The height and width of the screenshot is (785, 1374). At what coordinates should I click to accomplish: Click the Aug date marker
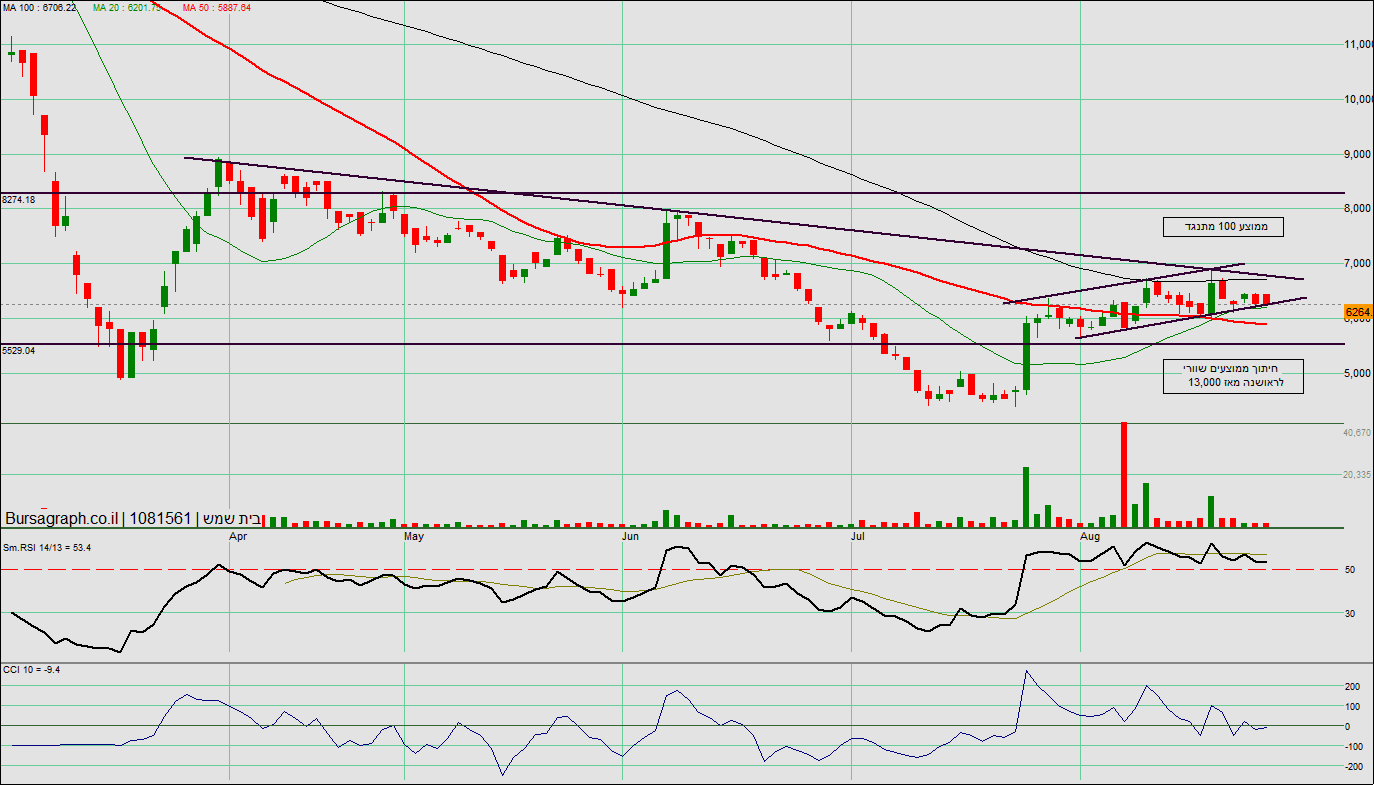[1090, 536]
